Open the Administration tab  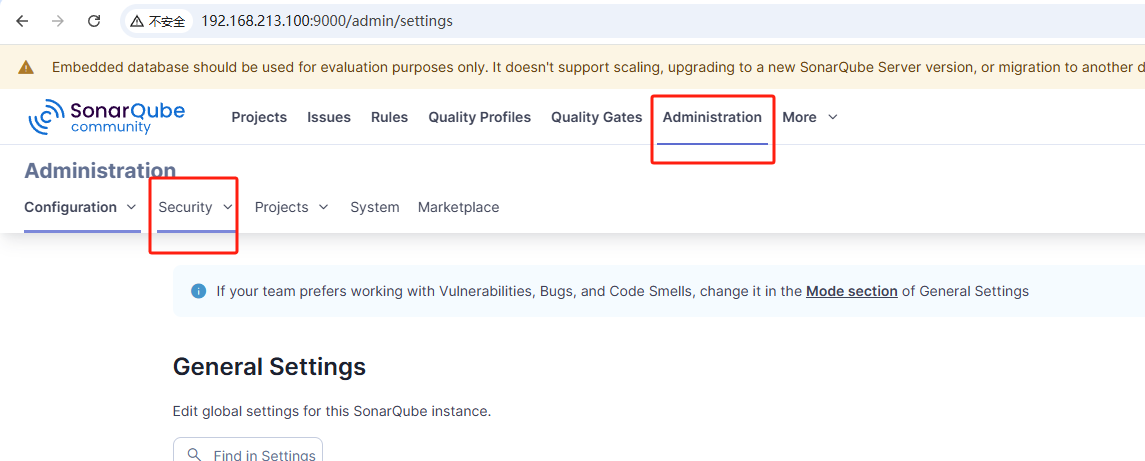(712, 117)
